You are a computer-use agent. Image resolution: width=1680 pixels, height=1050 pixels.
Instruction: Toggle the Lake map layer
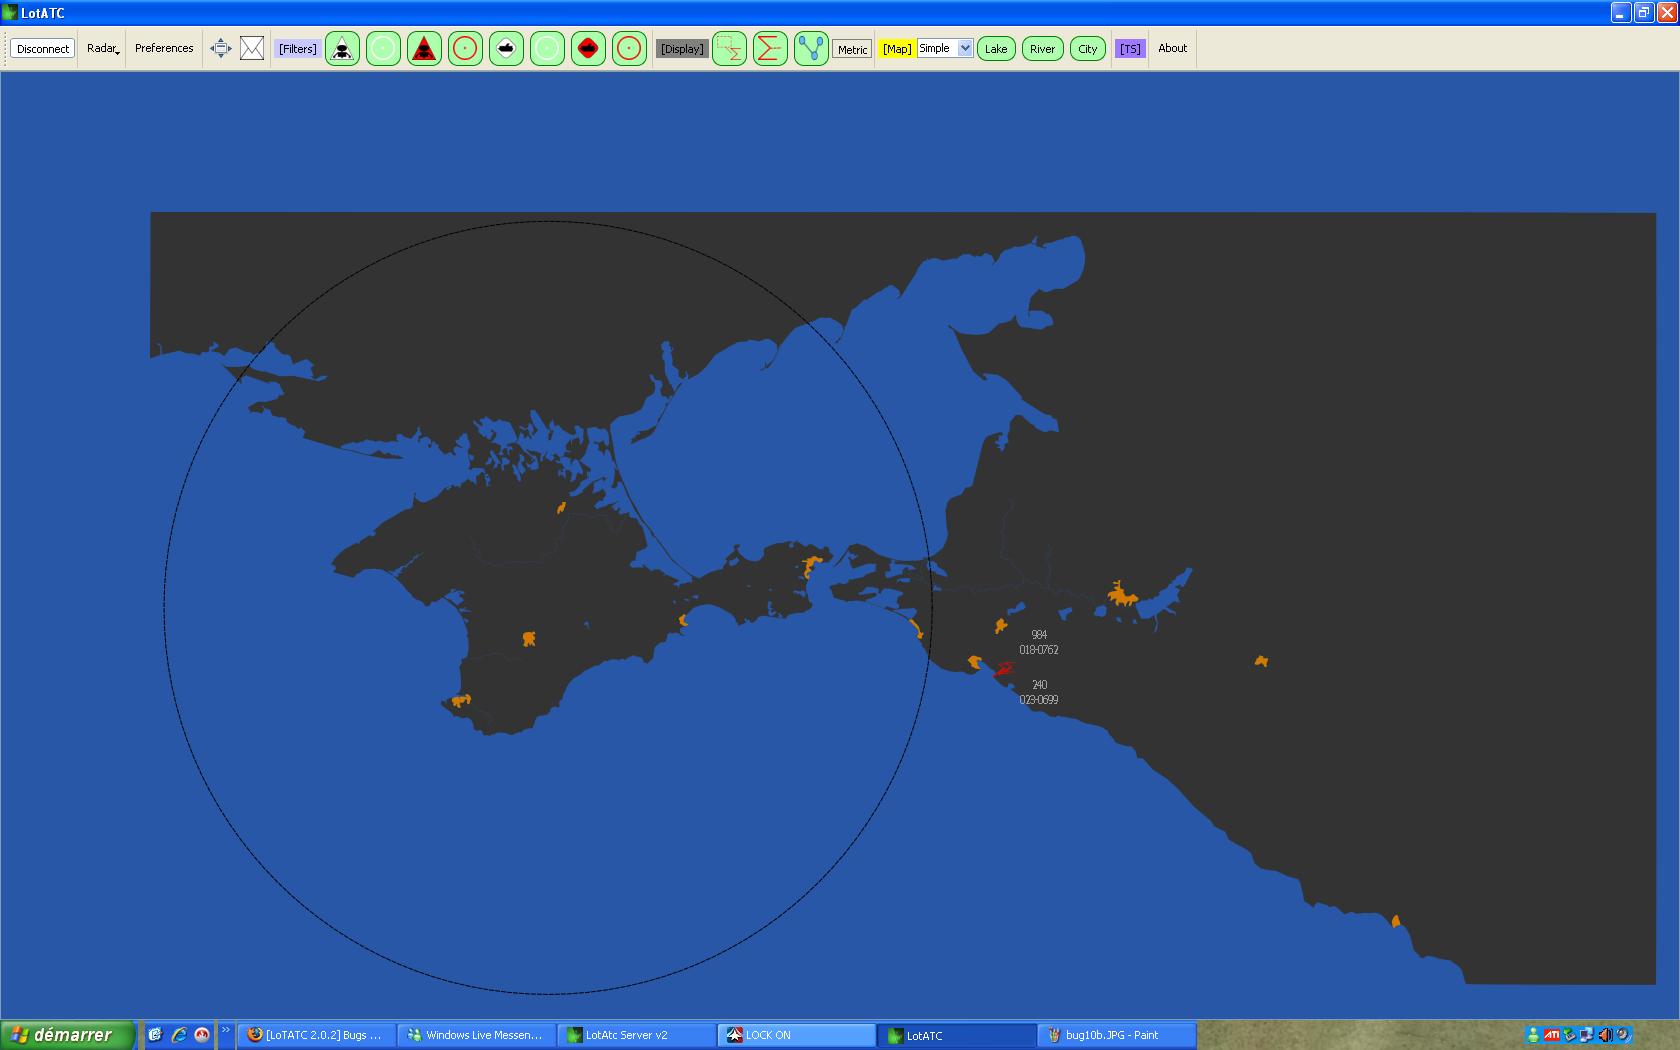(996, 49)
